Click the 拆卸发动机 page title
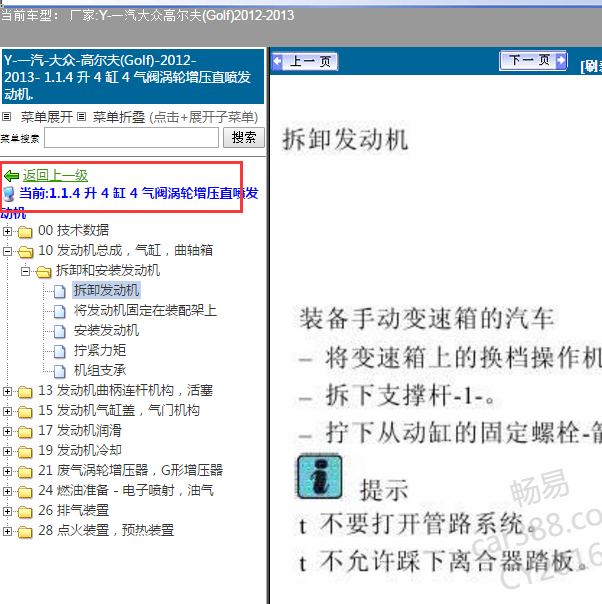This screenshot has height=604, width=602. (x=345, y=139)
